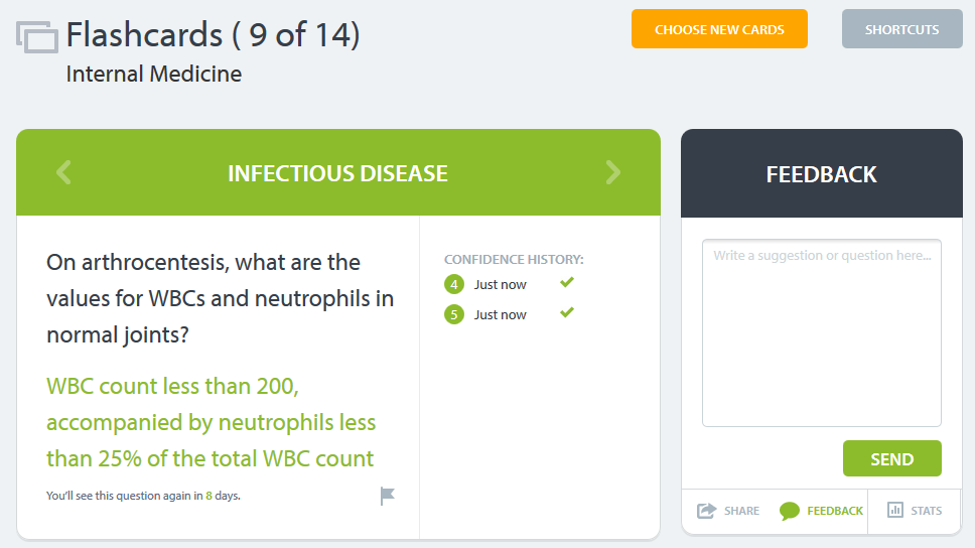The height and width of the screenshot is (548, 975).
Task: Click the flashcards stack icon
Action: click(37, 37)
